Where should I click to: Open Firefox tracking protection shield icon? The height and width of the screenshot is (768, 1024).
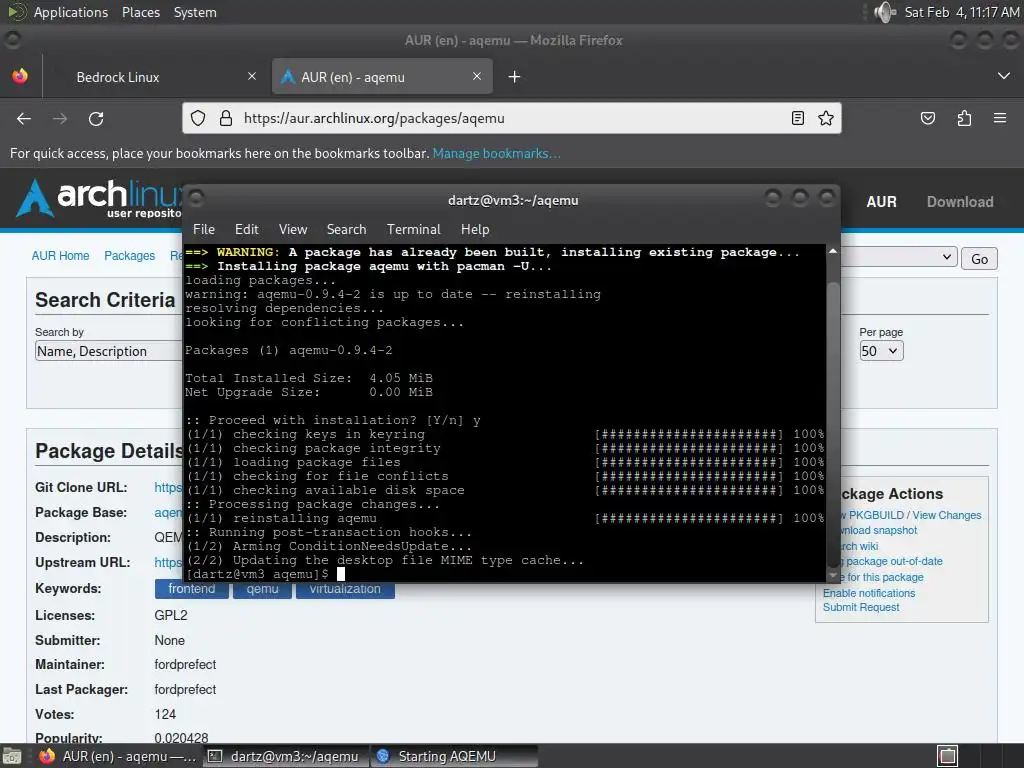click(198, 118)
